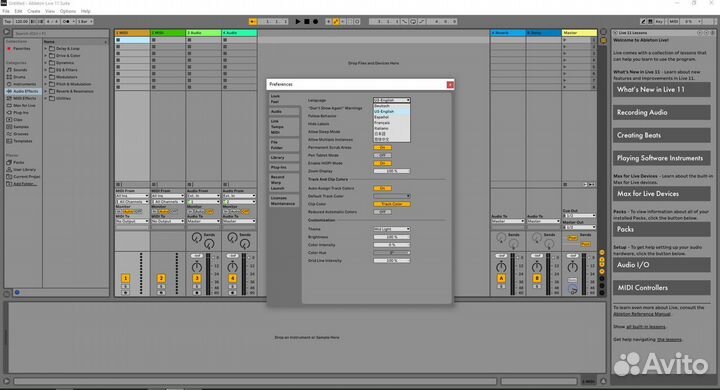Click the MIDI Arrangement Overdub plus icon
The width and height of the screenshot is (720, 390).
328,22
